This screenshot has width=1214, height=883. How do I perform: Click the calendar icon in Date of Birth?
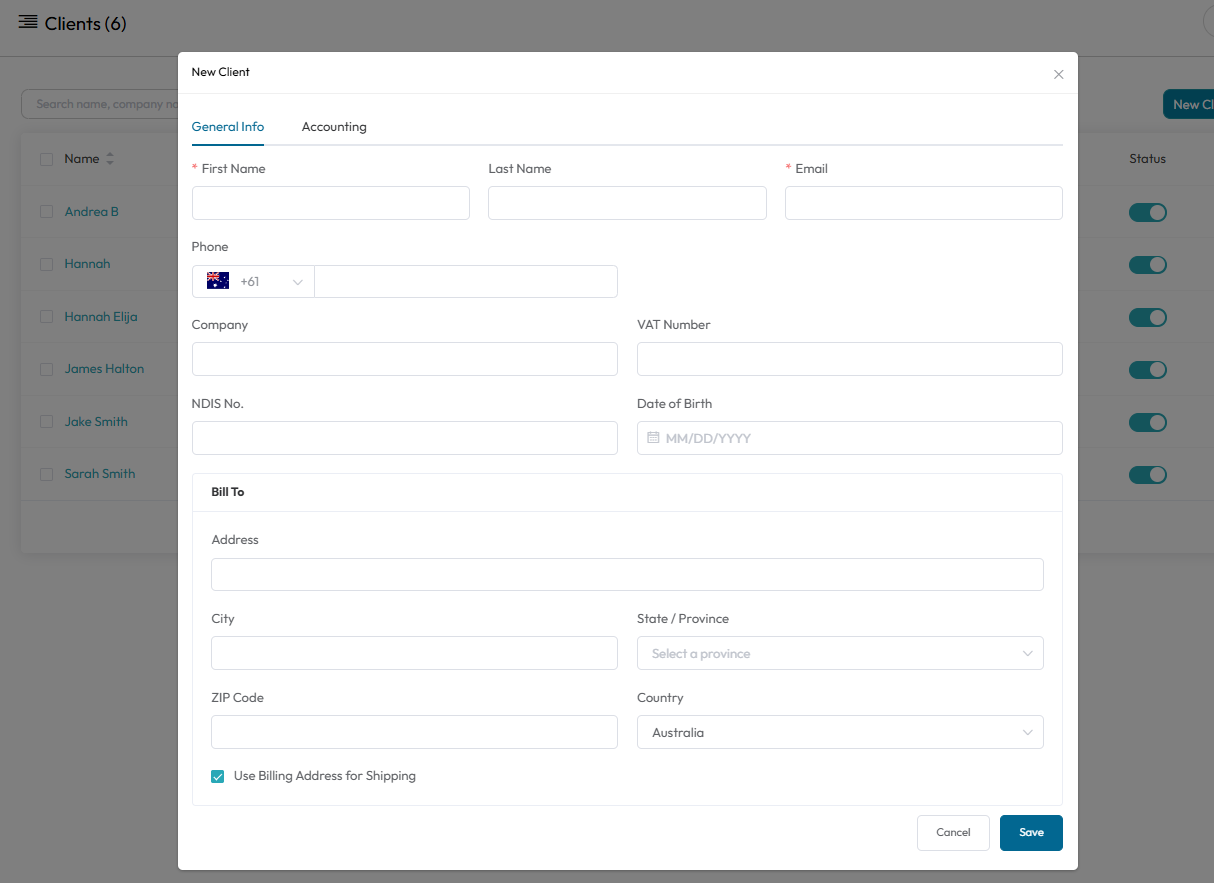point(653,438)
